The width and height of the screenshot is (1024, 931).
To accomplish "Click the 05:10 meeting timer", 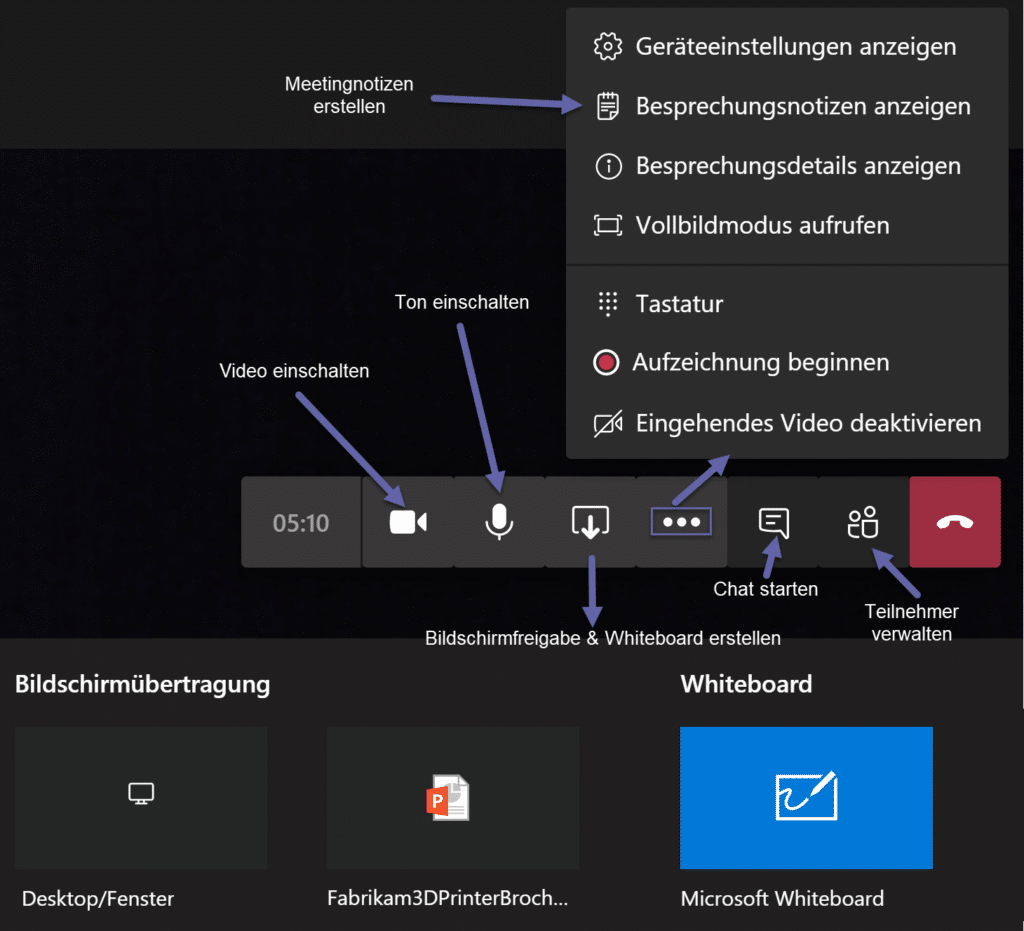I will pos(301,523).
